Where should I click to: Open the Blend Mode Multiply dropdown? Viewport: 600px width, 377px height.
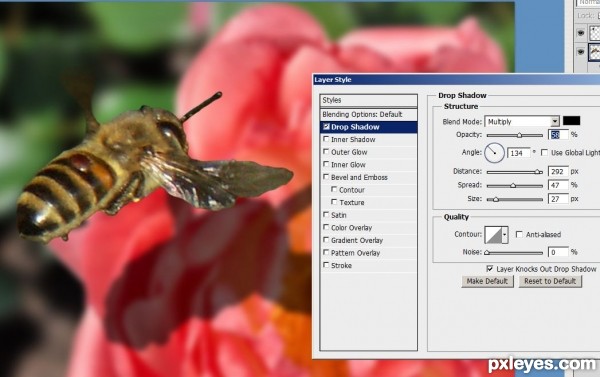point(522,122)
